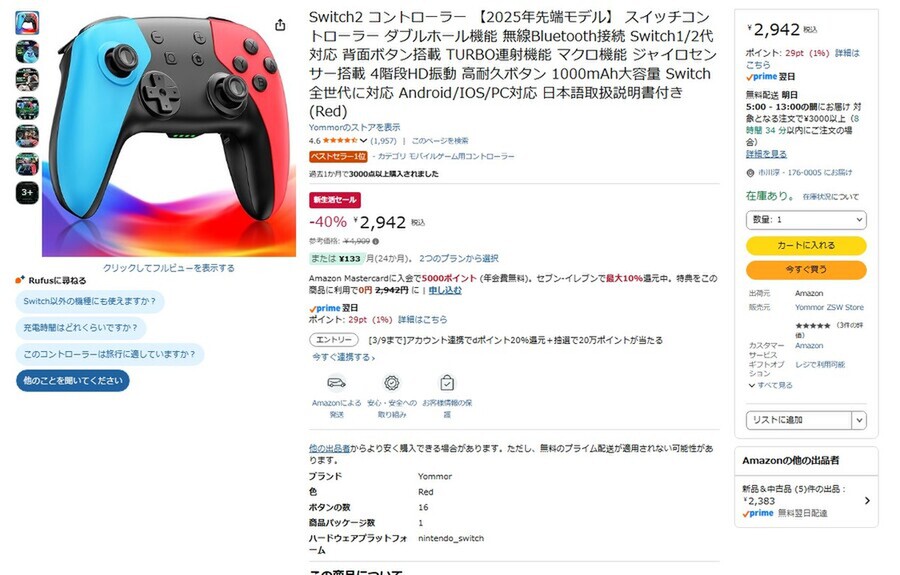Click '他のことを聞いてください' Rufus button
The image size is (900, 575).
pyautogui.click(x=73, y=380)
